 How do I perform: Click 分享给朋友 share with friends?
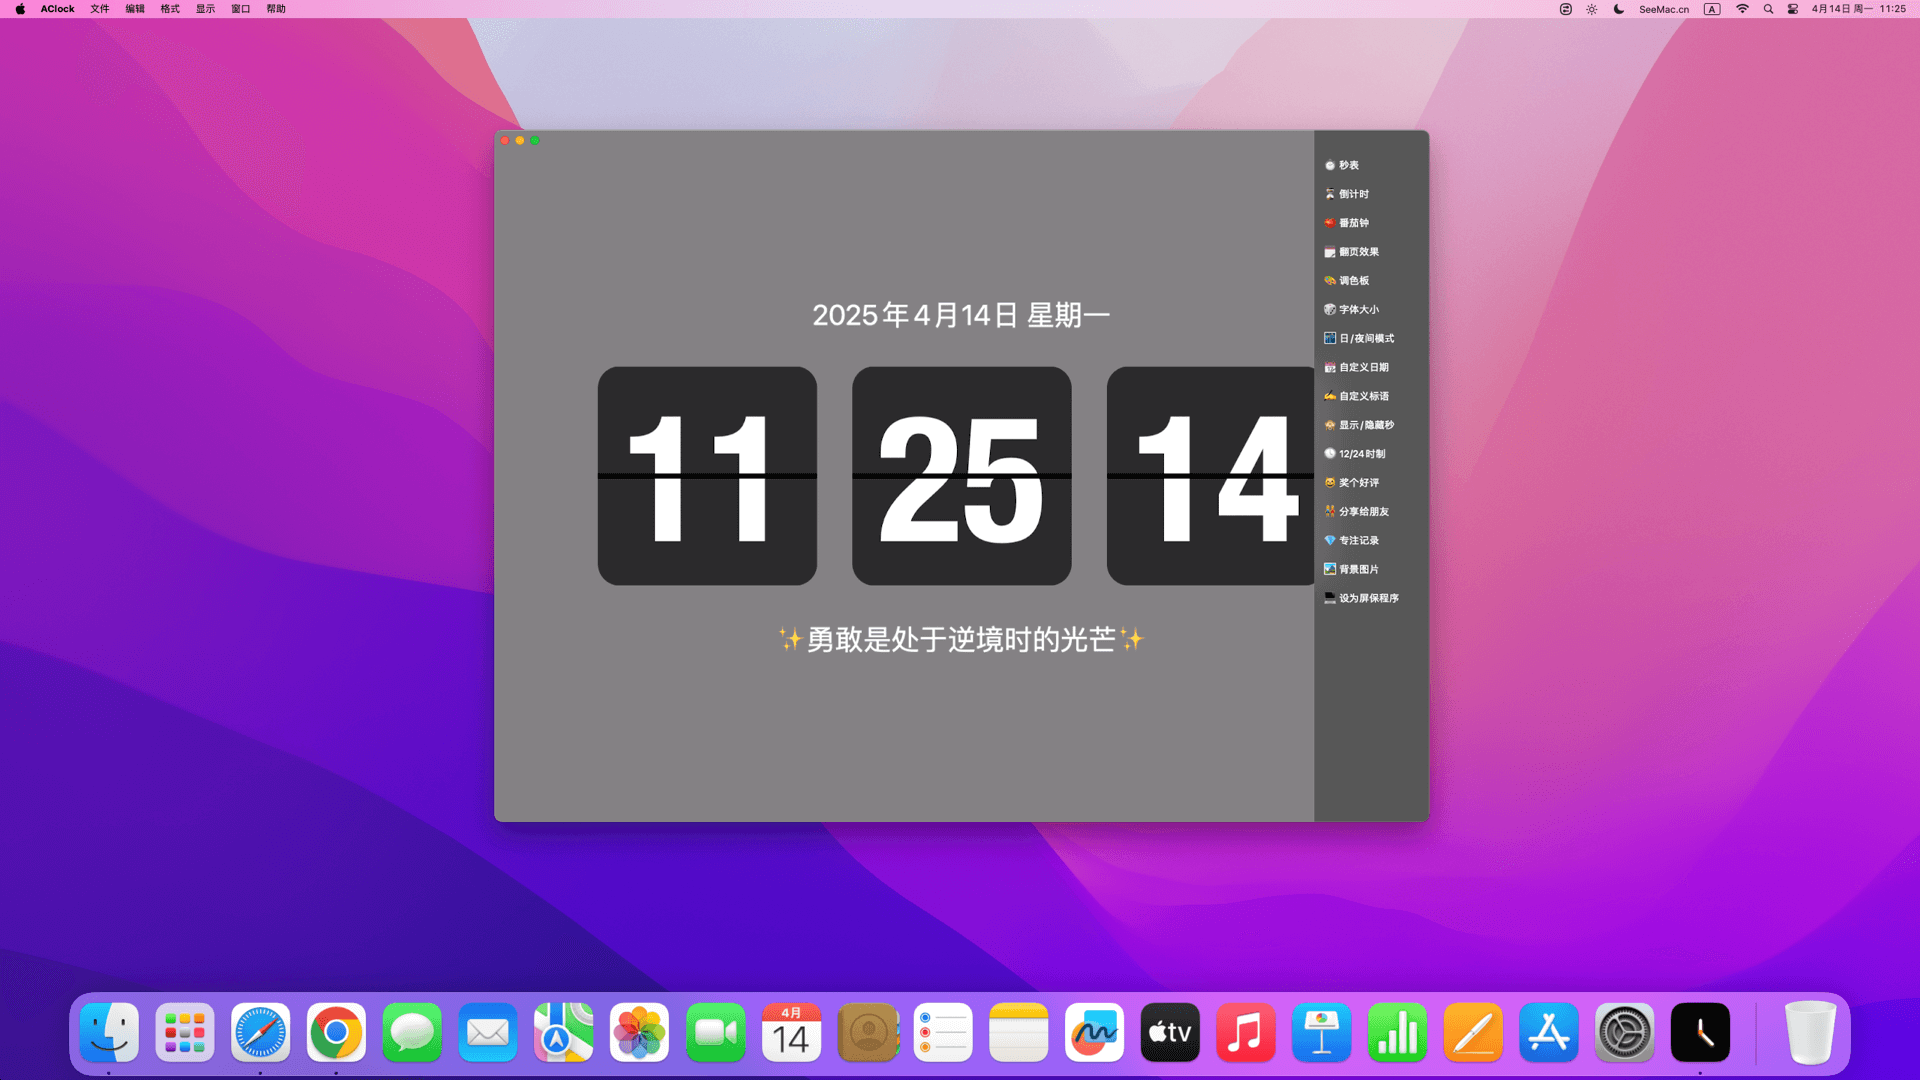1363,512
